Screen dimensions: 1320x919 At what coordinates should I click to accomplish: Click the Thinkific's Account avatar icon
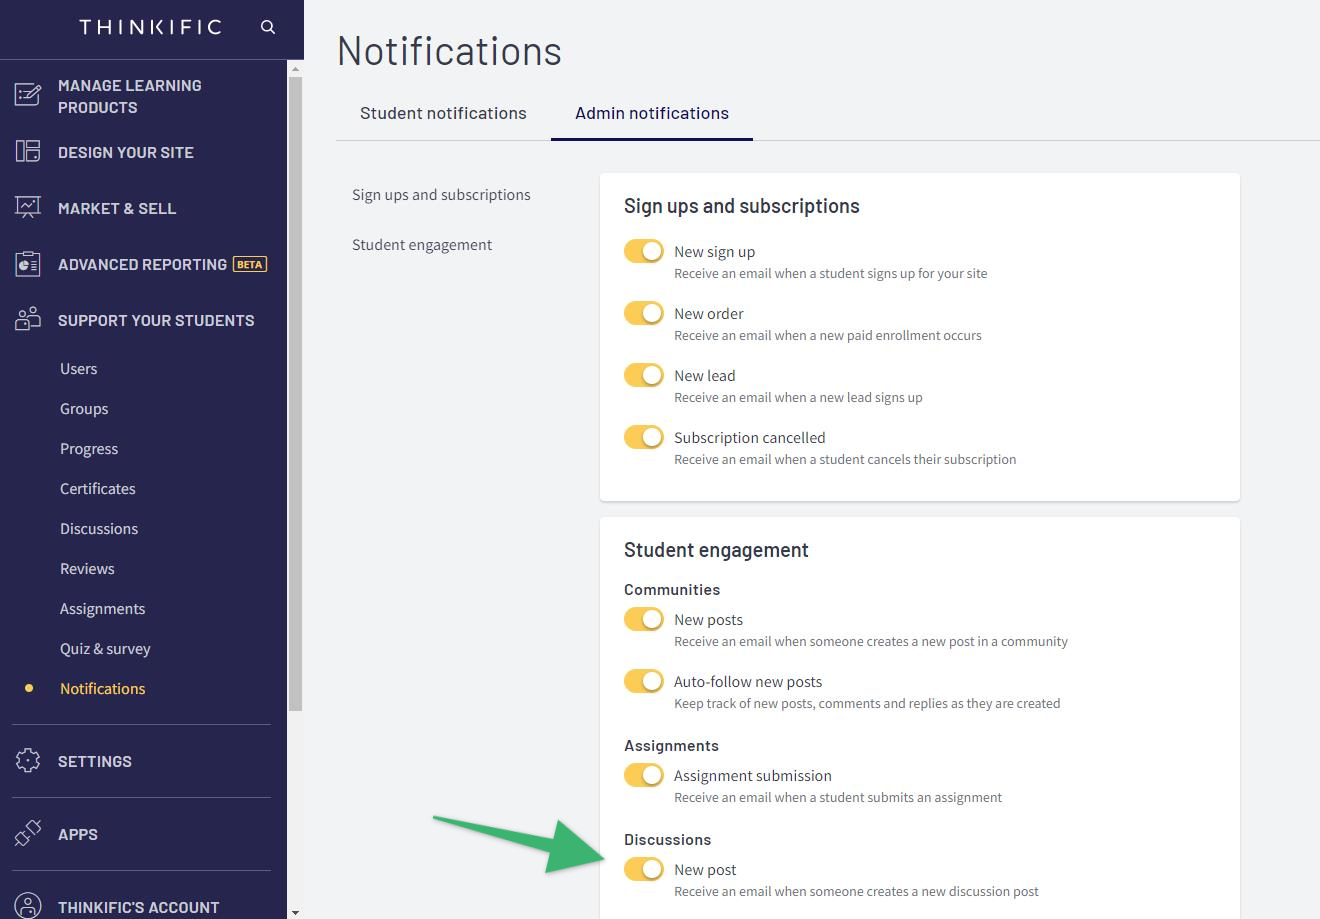point(28,906)
